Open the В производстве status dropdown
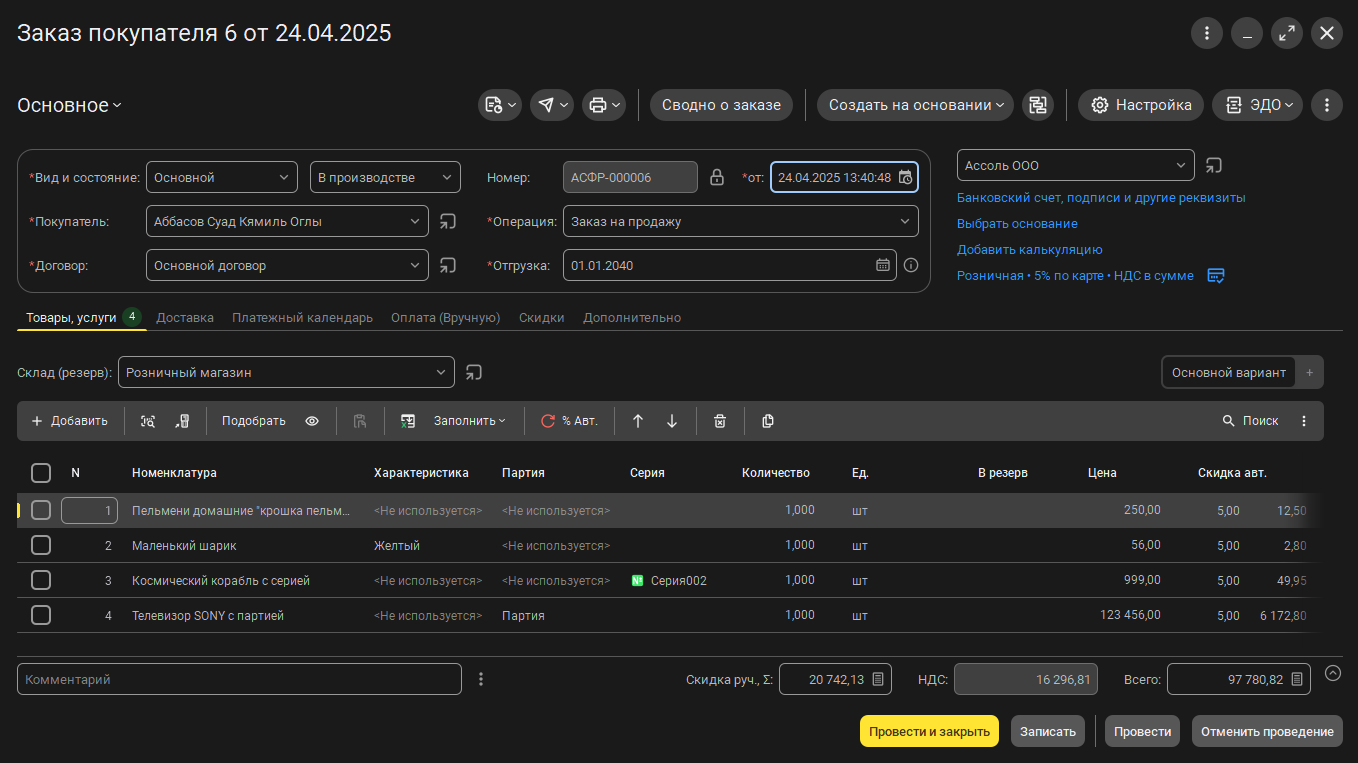 pyautogui.click(x=446, y=178)
